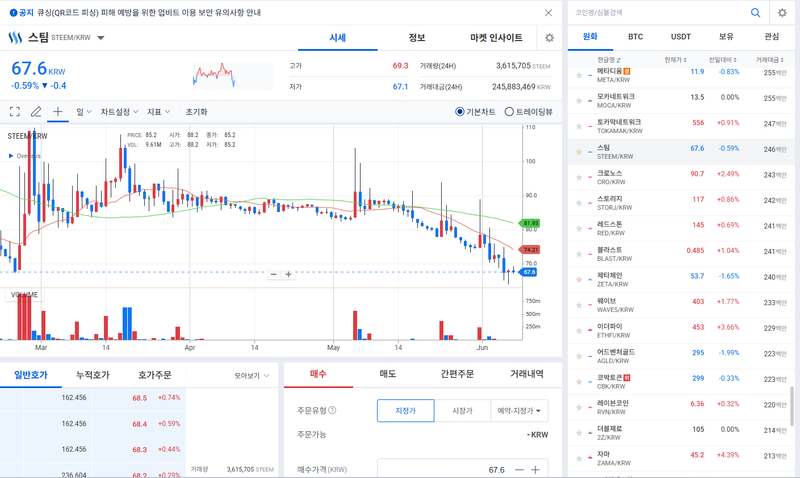Open market list gear settings
Image resolution: width=800 pixels, height=478 pixels.
point(782,13)
